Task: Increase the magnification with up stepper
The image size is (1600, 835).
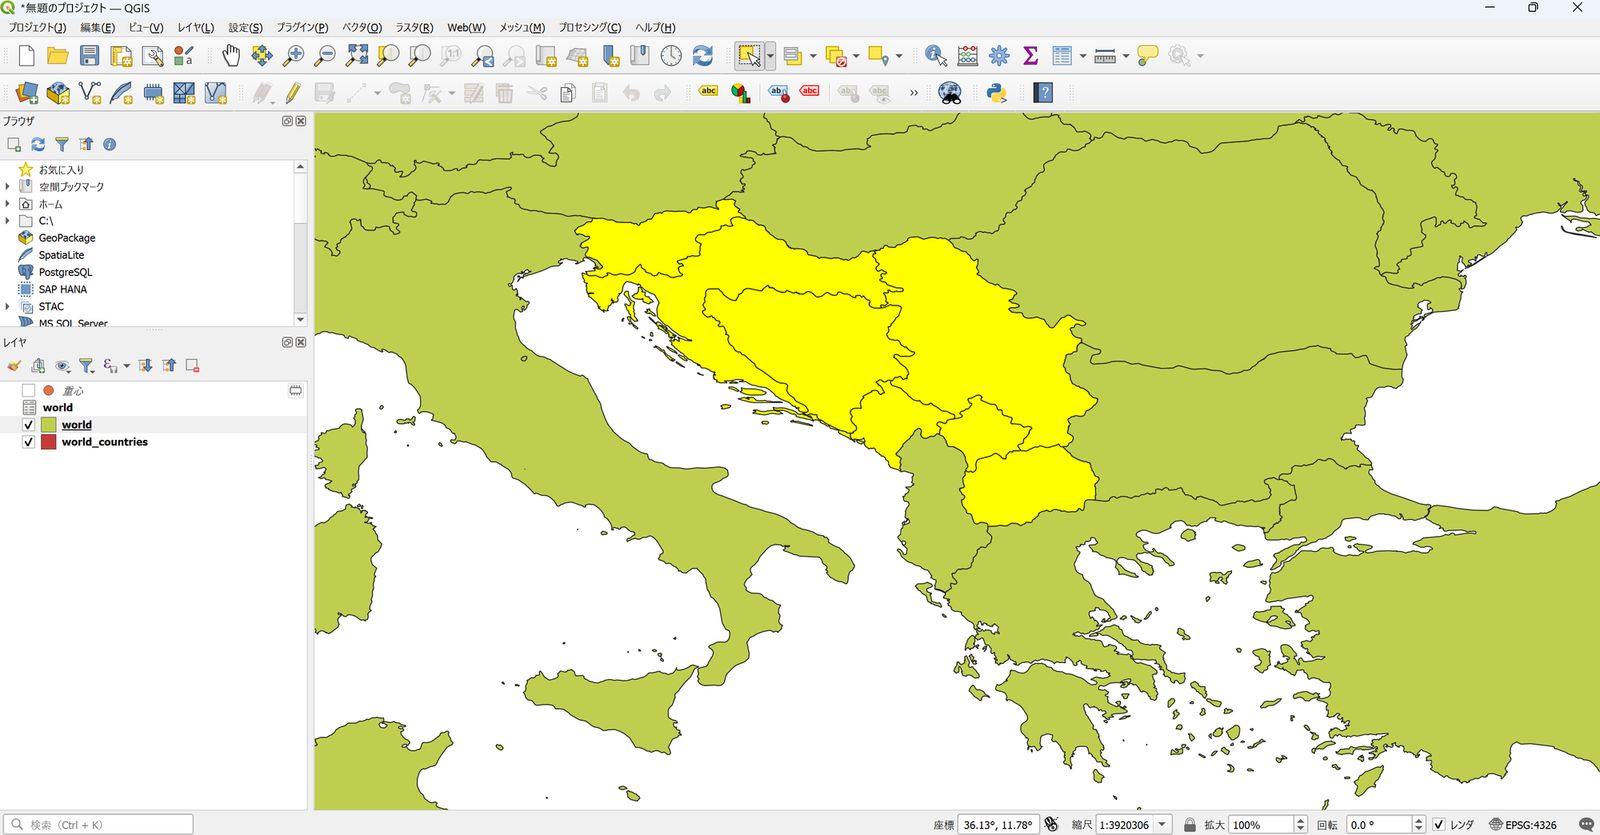Action: pyautogui.click(x=1300, y=821)
